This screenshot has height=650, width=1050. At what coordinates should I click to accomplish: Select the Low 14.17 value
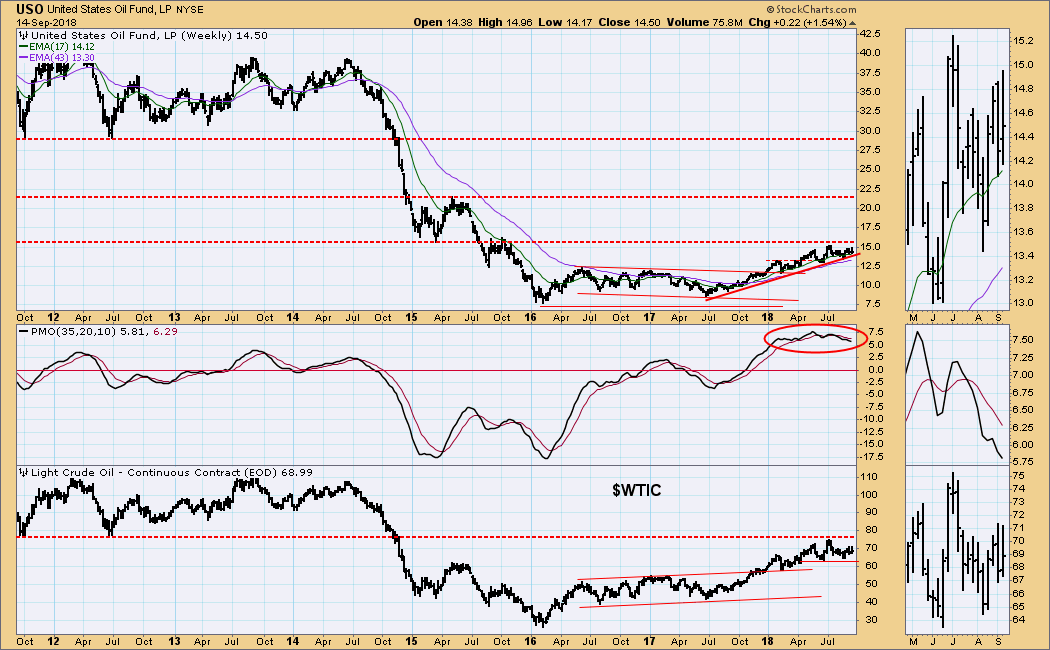(565, 22)
